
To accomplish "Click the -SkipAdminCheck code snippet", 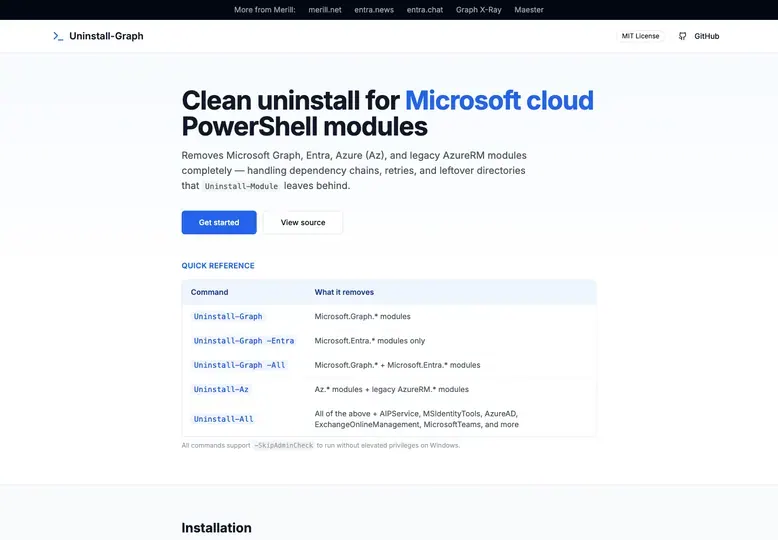I will [x=284, y=446].
